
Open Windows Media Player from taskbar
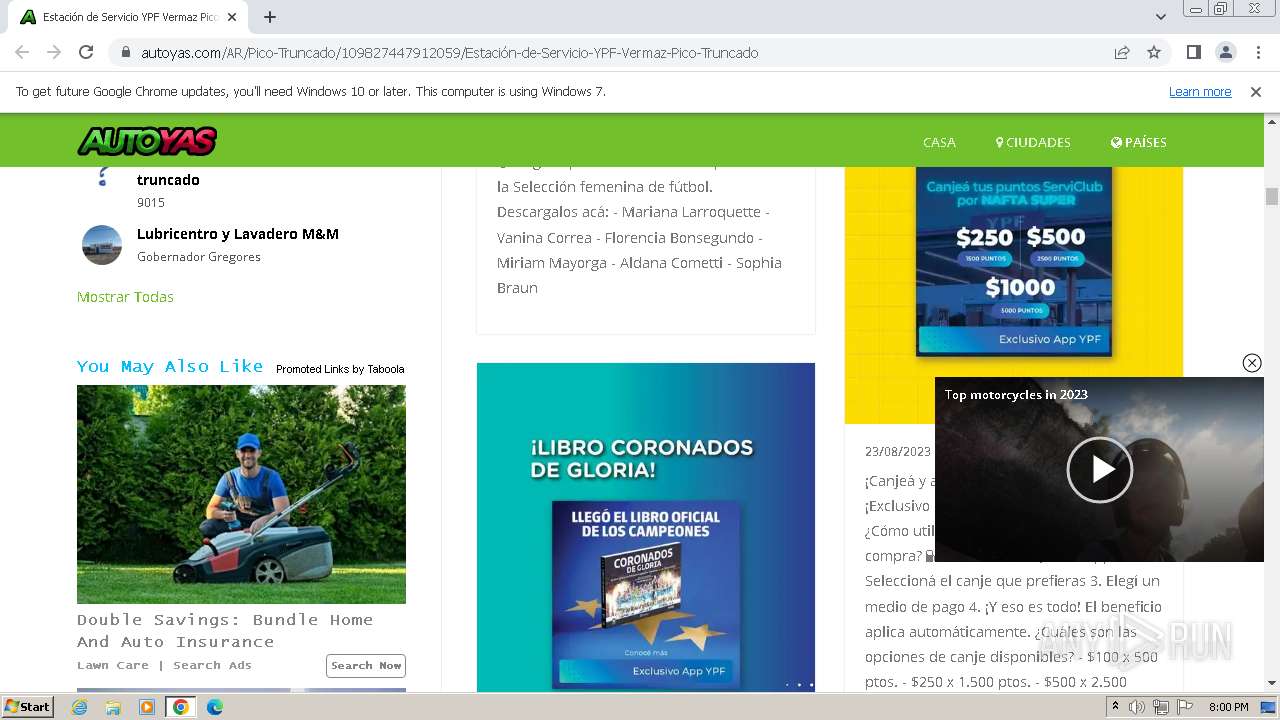[147, 707]
